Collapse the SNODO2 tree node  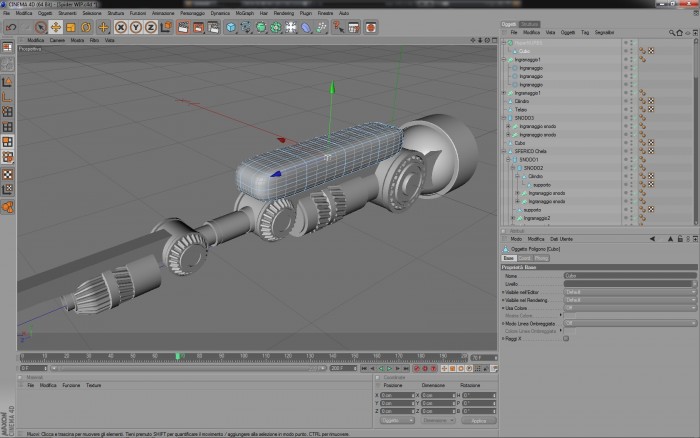(513, 168)
